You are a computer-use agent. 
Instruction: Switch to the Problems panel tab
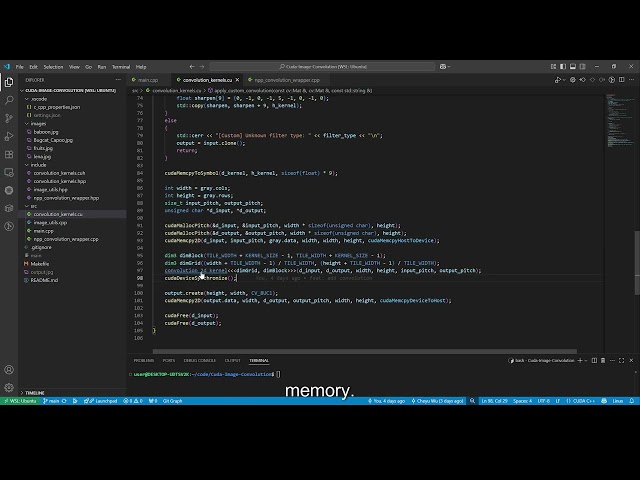point(144,360)
